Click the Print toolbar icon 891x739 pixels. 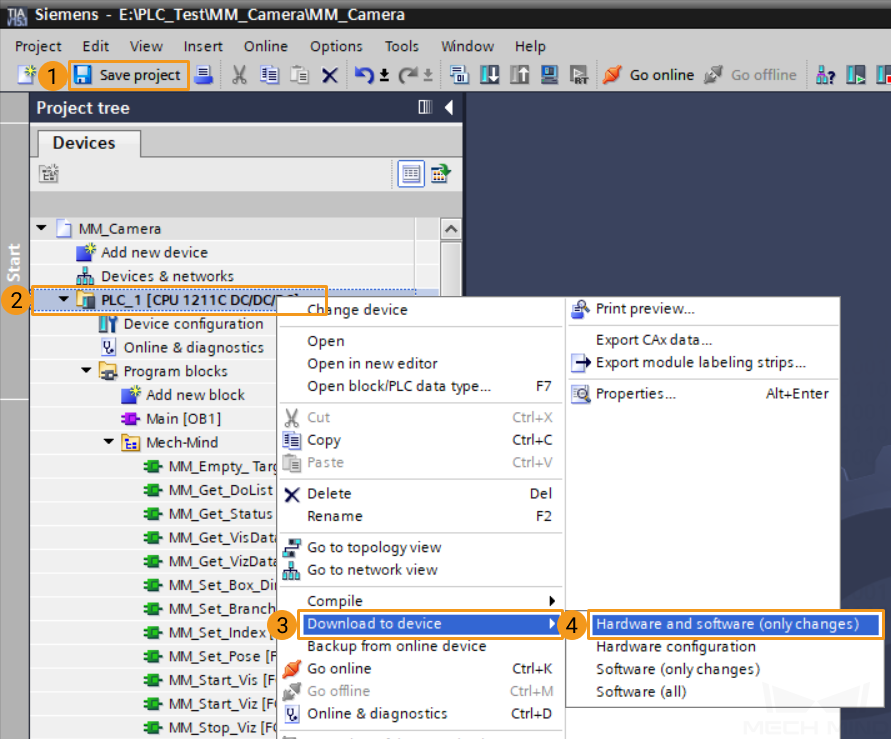[203, 75]
